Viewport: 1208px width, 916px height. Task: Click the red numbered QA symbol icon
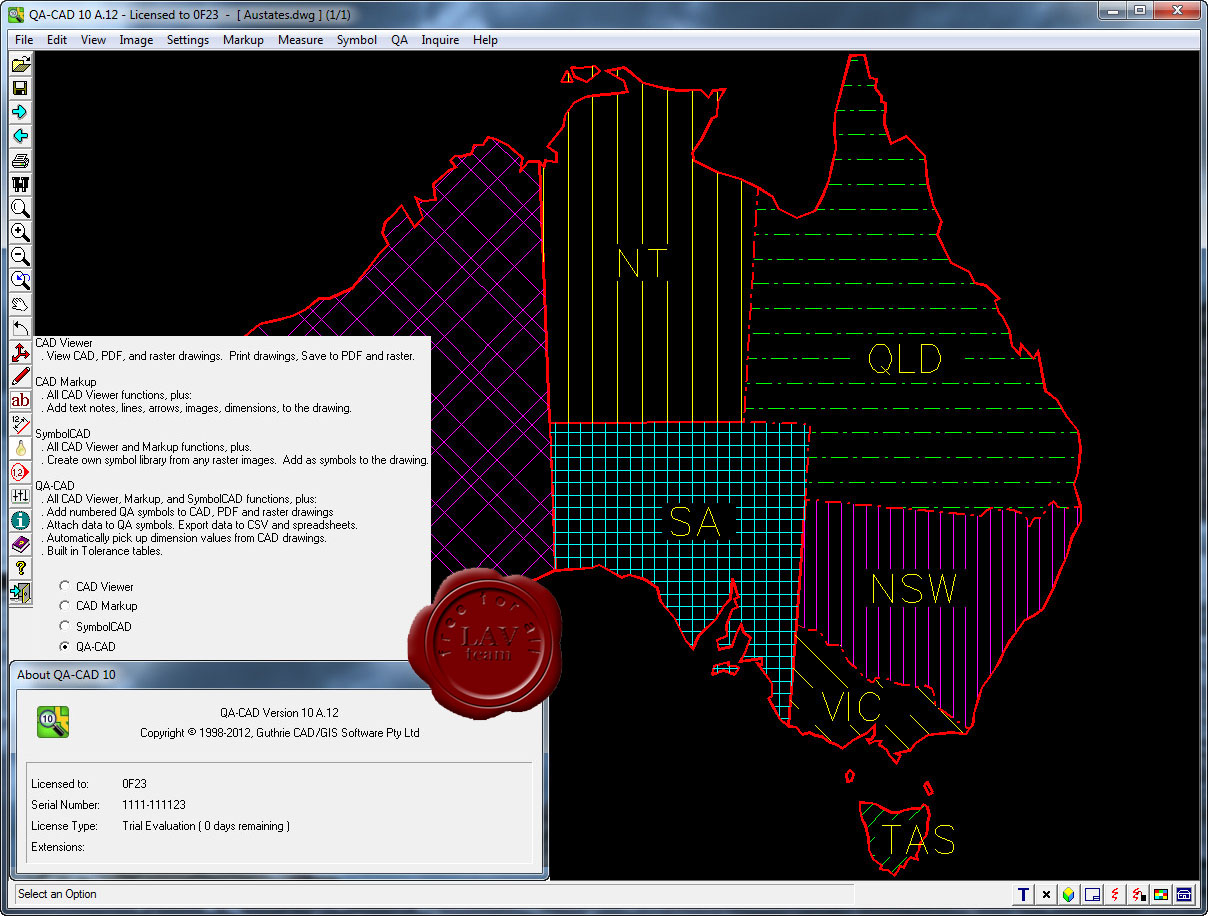tap(20, 472)
